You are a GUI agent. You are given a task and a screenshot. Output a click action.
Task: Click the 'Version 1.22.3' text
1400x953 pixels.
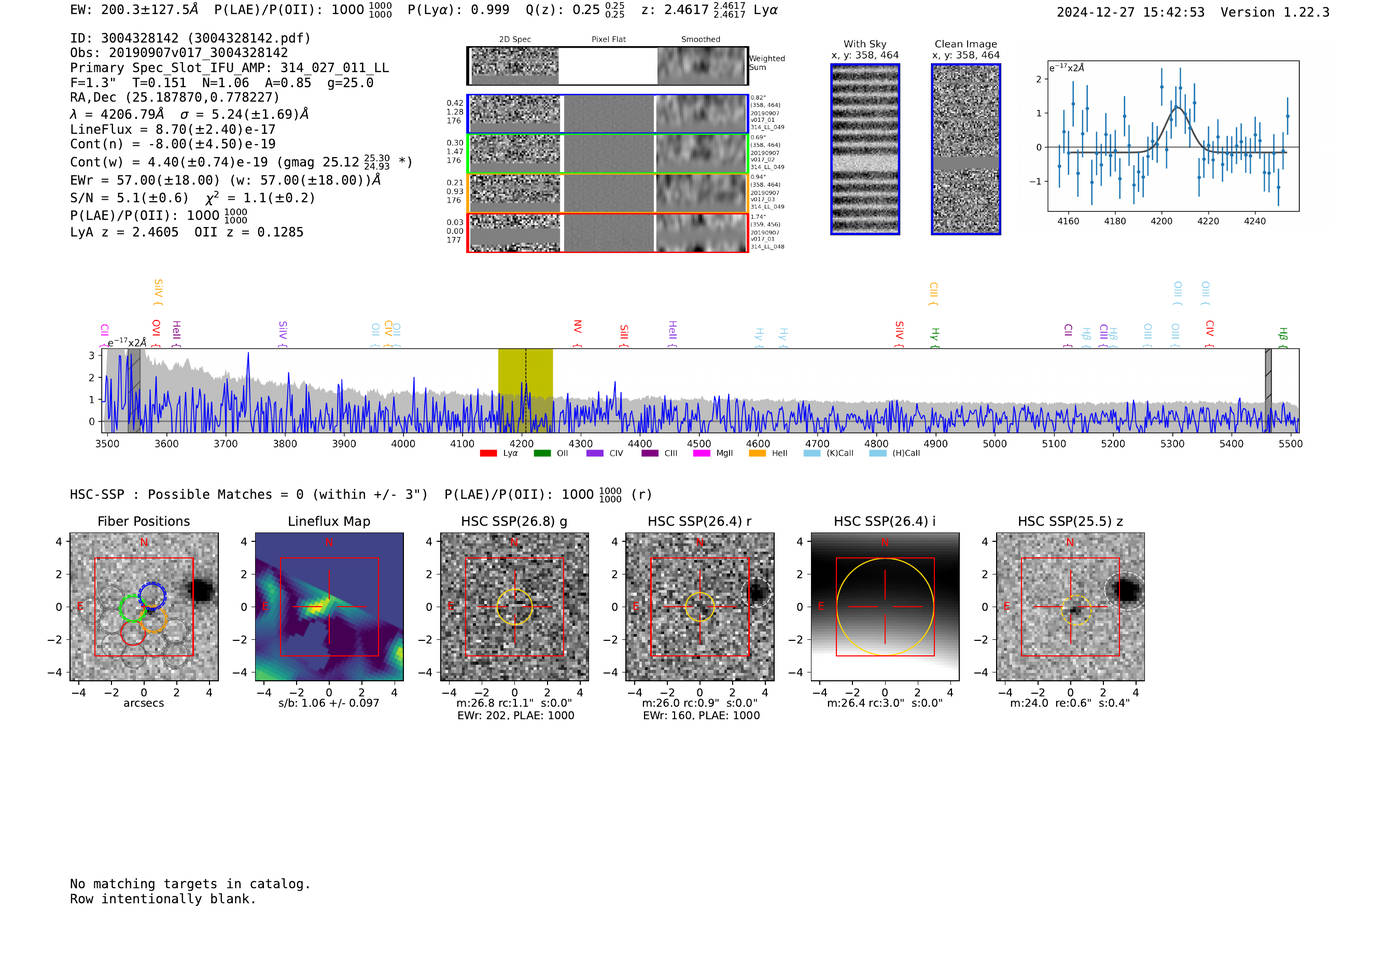[1275, 12]
